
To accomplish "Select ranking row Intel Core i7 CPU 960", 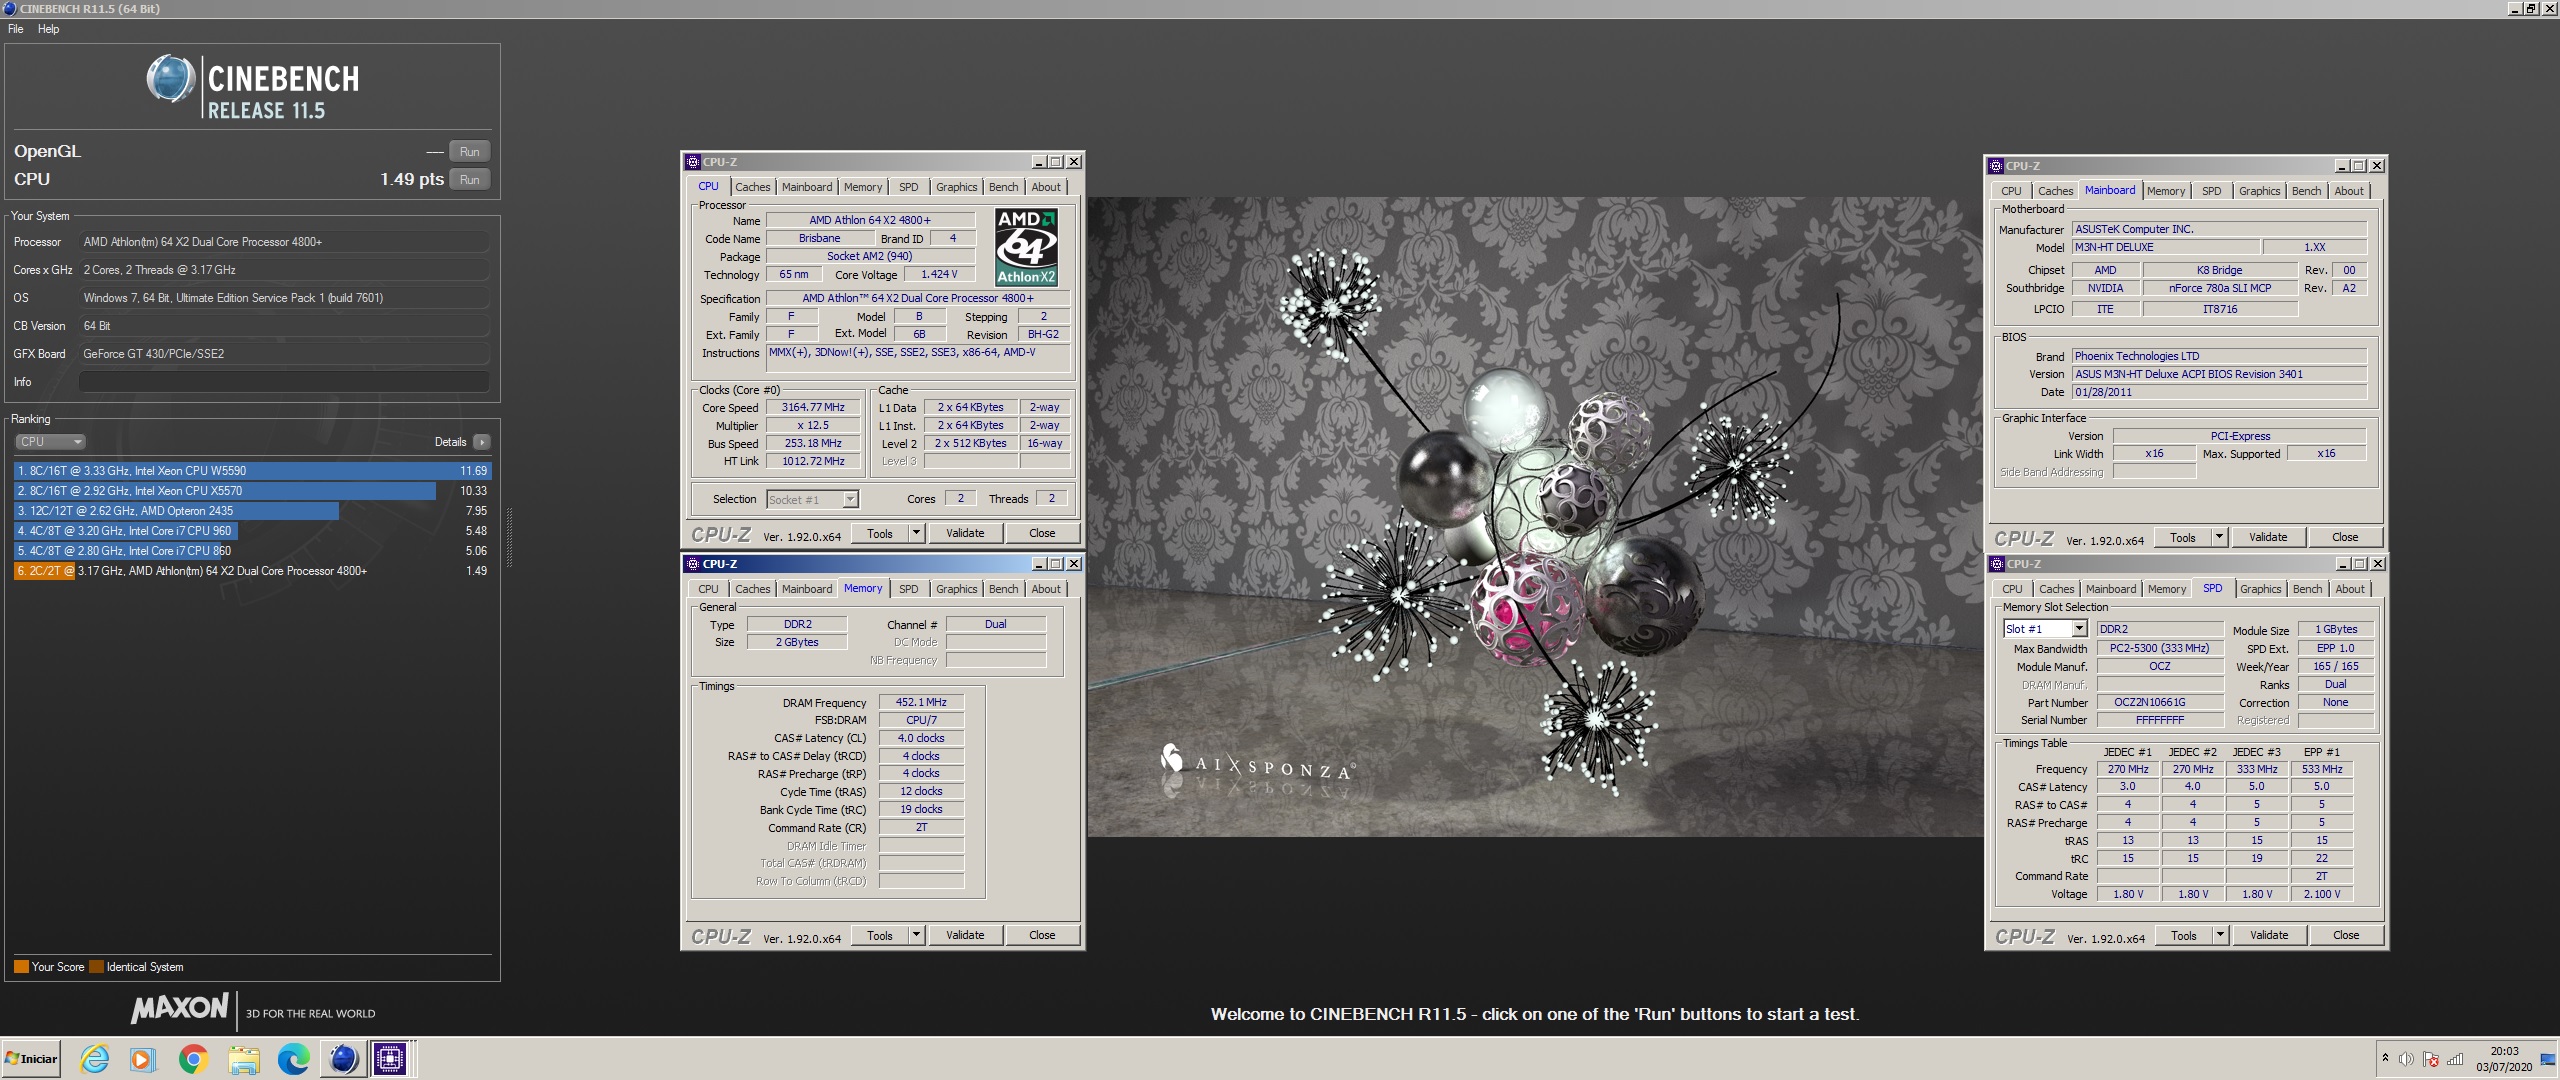I will click(x=252, y=531).
